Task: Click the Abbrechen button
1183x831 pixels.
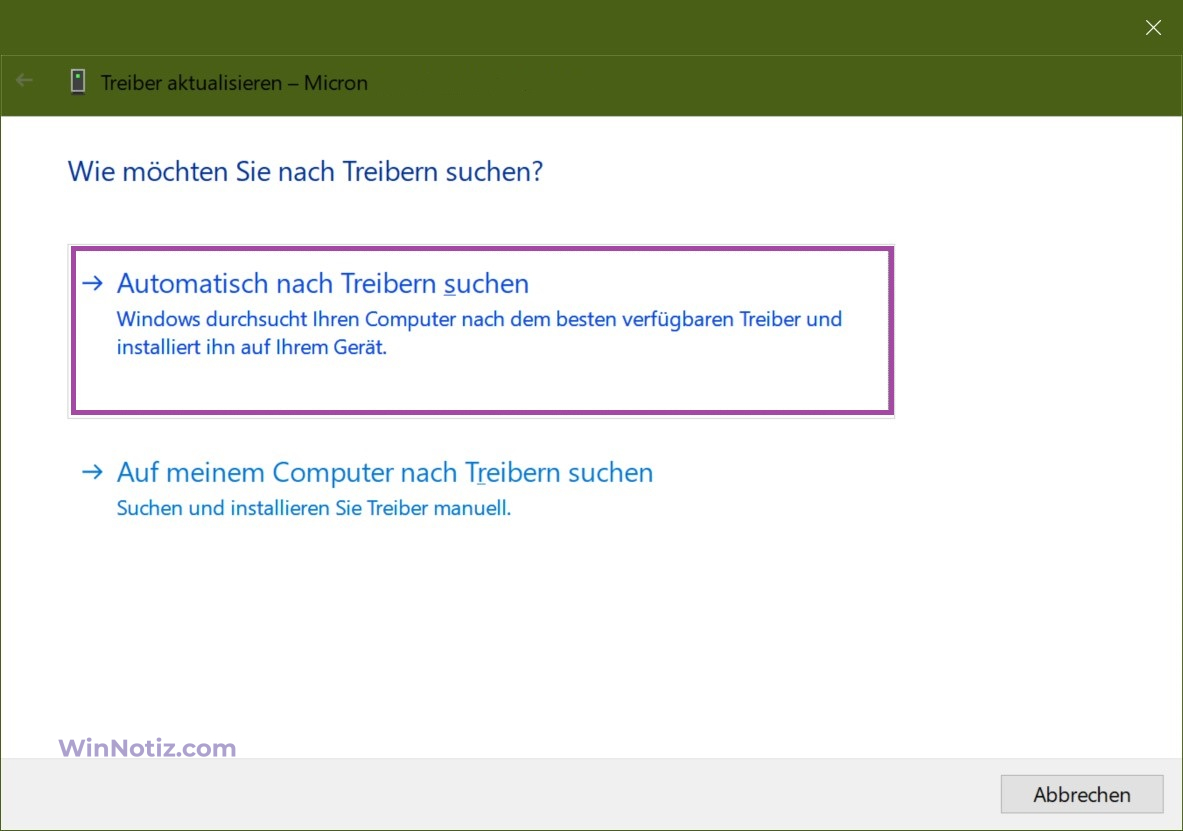Action: (x=1081, y=794)
